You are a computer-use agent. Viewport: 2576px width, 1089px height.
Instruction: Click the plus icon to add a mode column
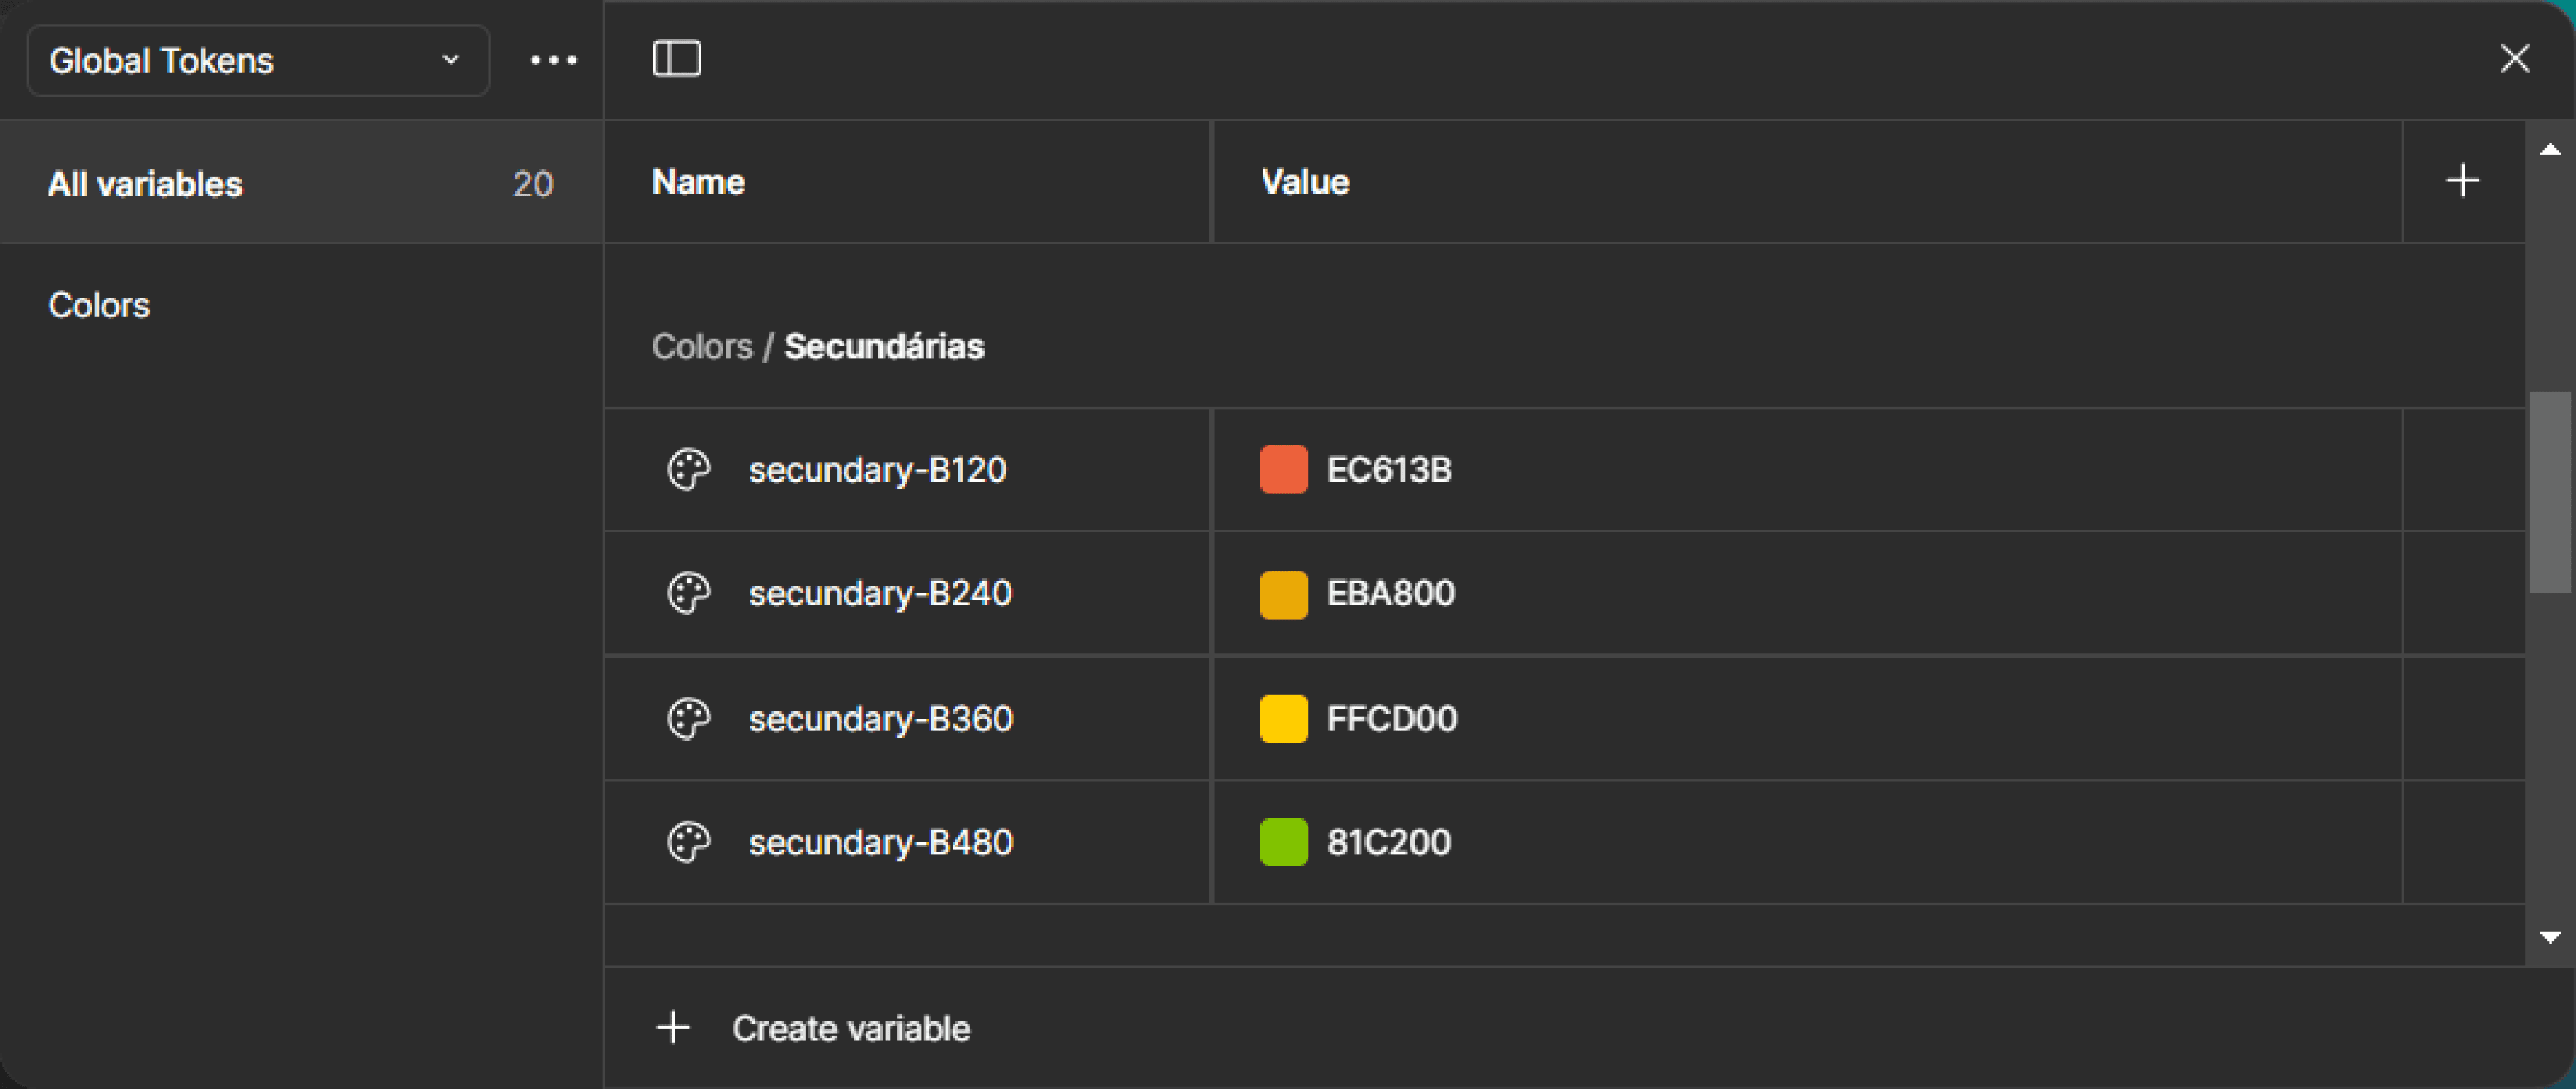pos(2462,181)
